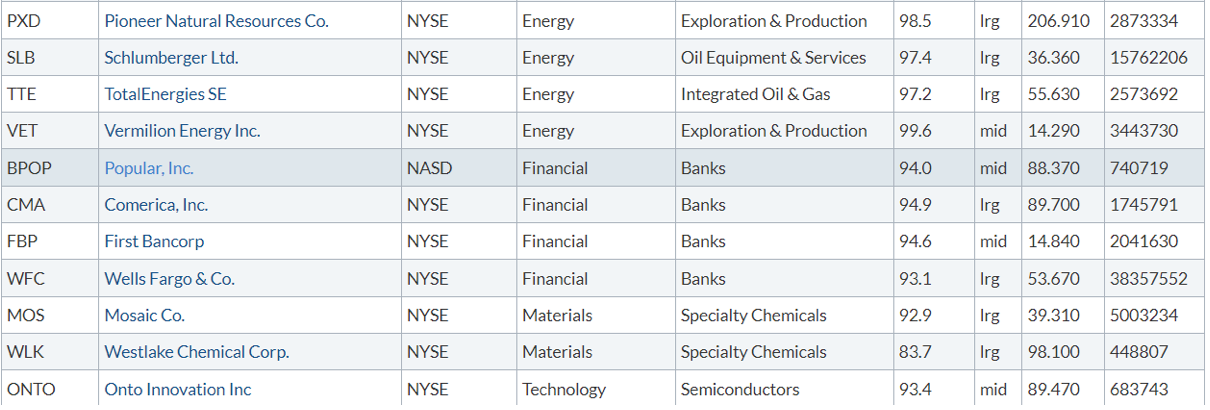Viewport: 1210px width, 410px height.
Task: Click TotalEnergies SE company link
Action: (x=165, y=95)
